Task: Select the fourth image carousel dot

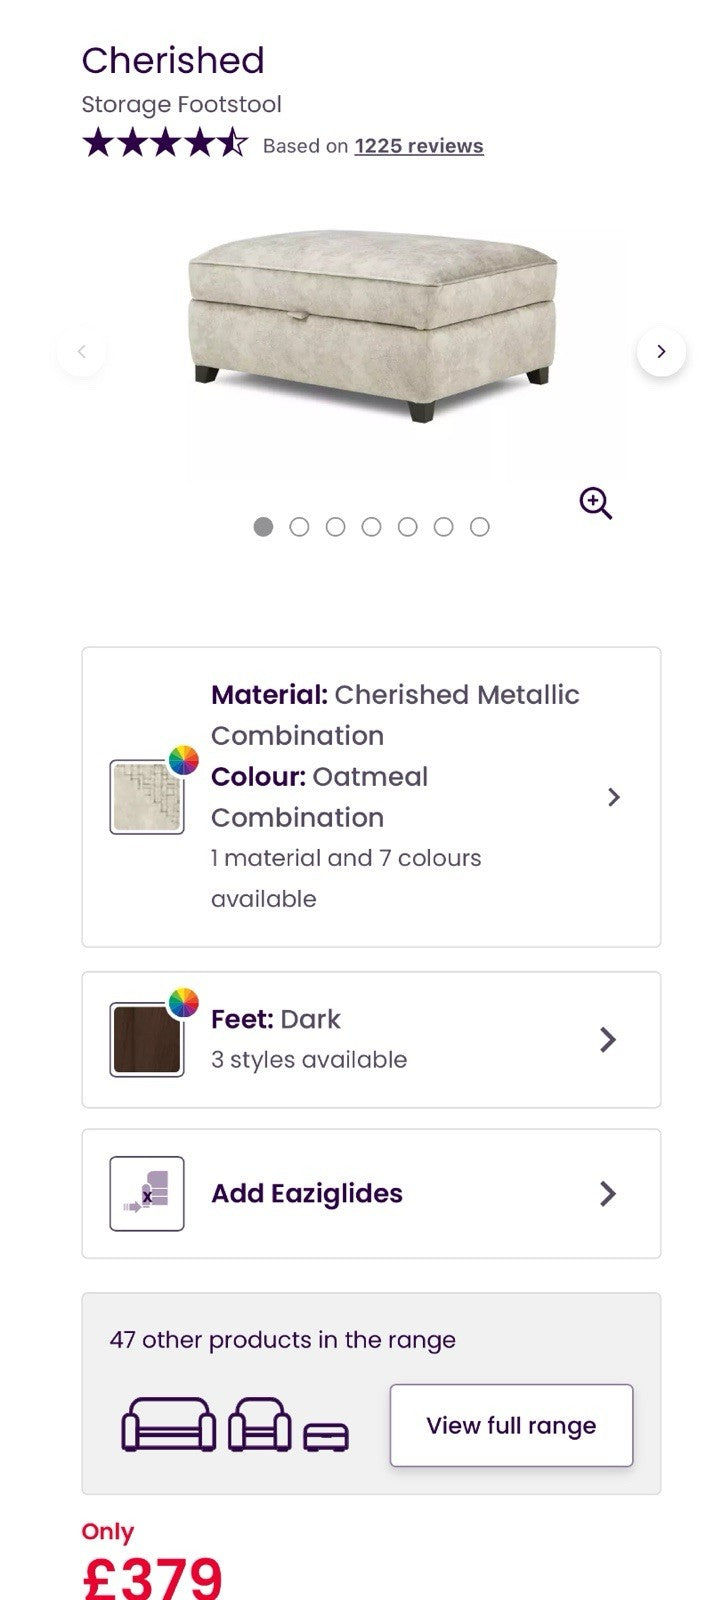Action: point(371,527)
